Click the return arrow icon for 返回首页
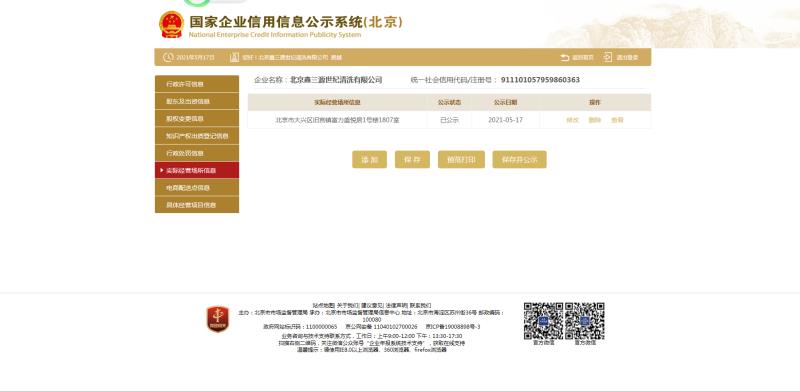Viewport: 800px width, 392px height. [565, 58]
